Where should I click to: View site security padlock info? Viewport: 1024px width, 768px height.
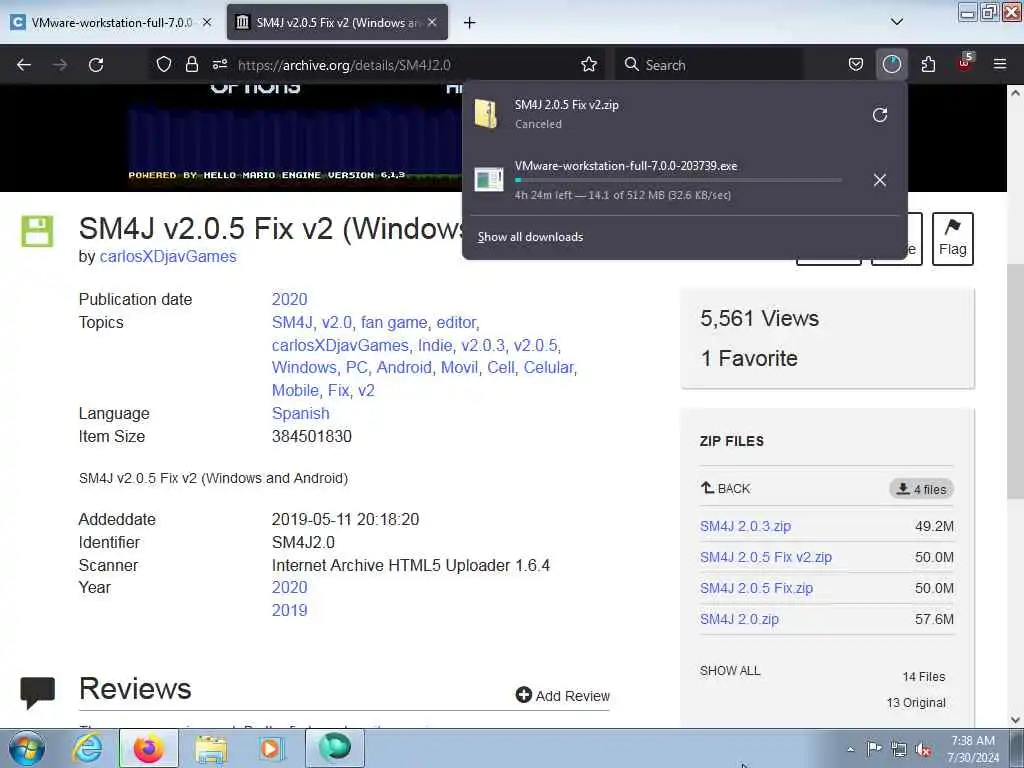coord(191,64)
